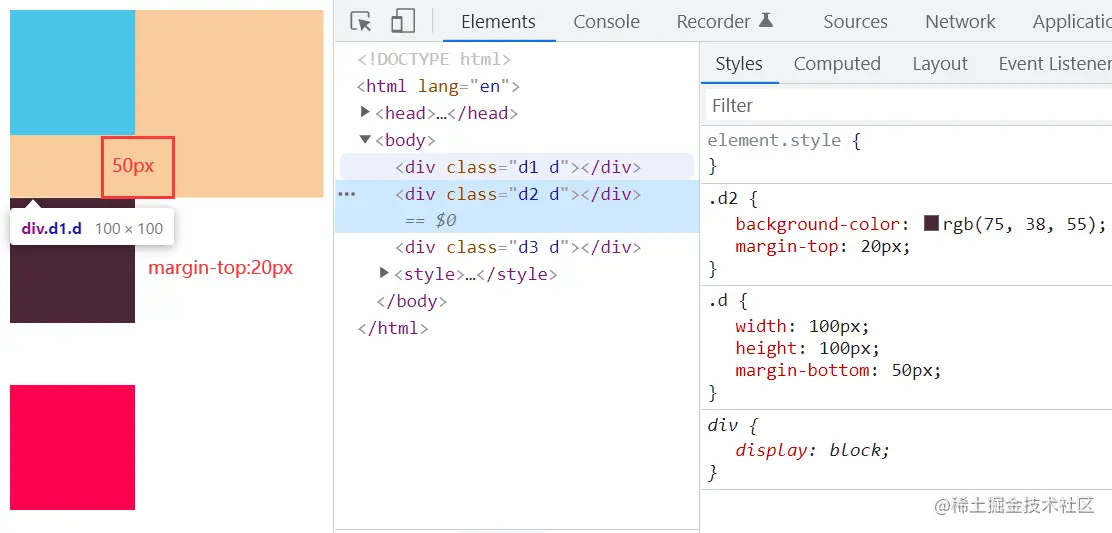Select the div class d1 d node
Screen dimensions: 1112x533
(x=518, y=167)
